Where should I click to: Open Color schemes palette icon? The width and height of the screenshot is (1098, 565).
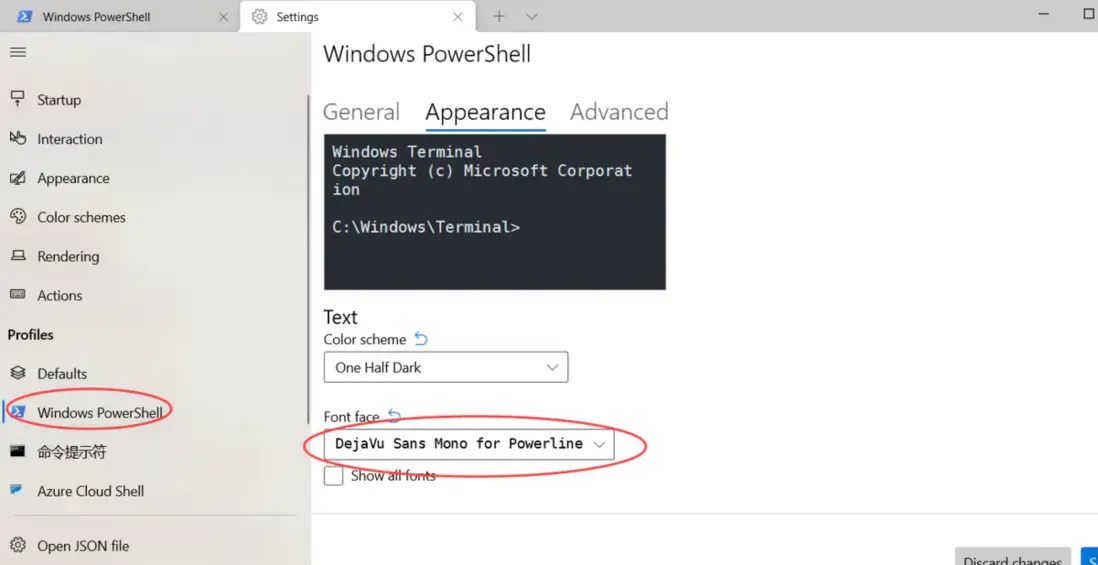(x=17, y=217)
